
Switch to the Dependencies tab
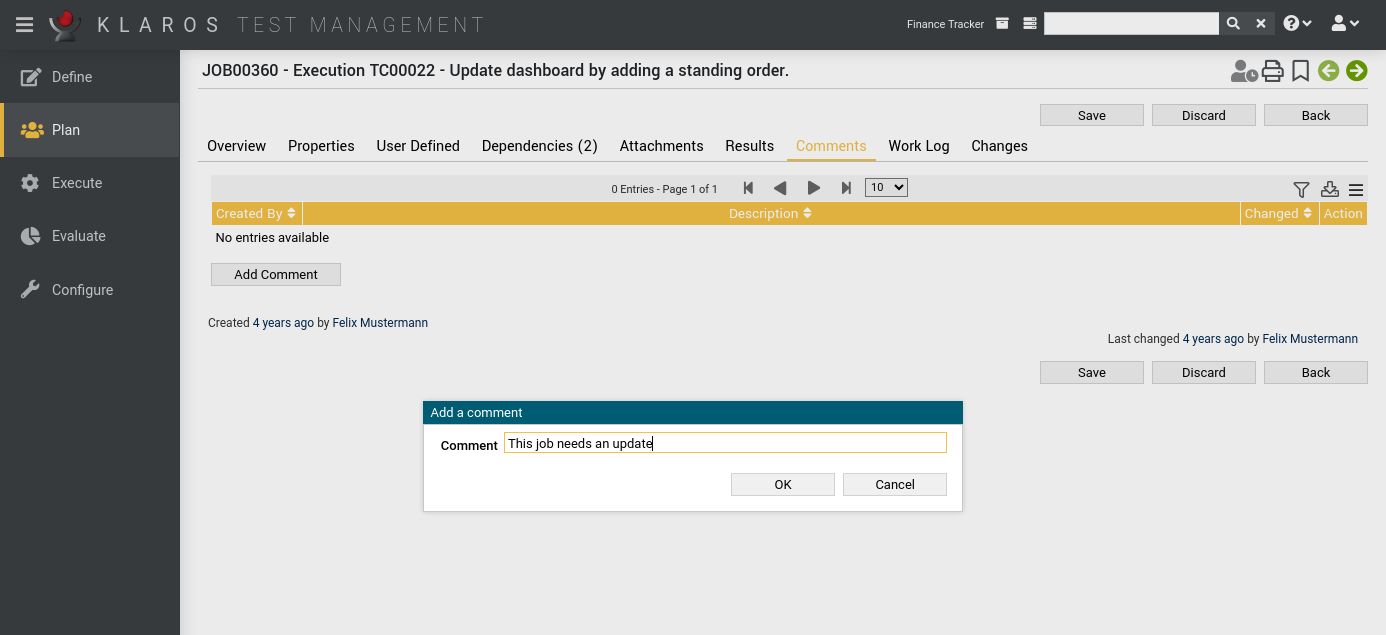click(539, 146)
